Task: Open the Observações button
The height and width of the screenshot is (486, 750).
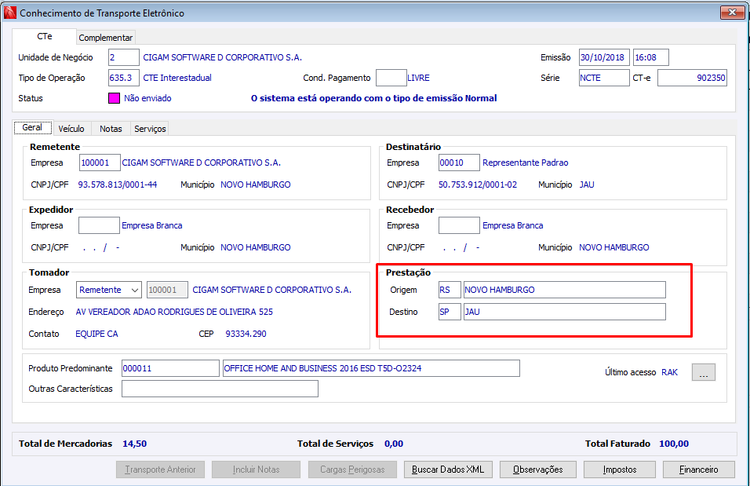Action: click(x=538, y=470)
